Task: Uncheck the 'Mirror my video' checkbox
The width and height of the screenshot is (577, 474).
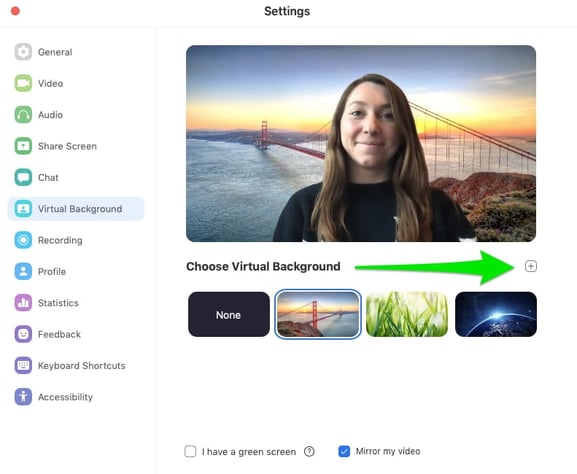Action: [344, 451]
